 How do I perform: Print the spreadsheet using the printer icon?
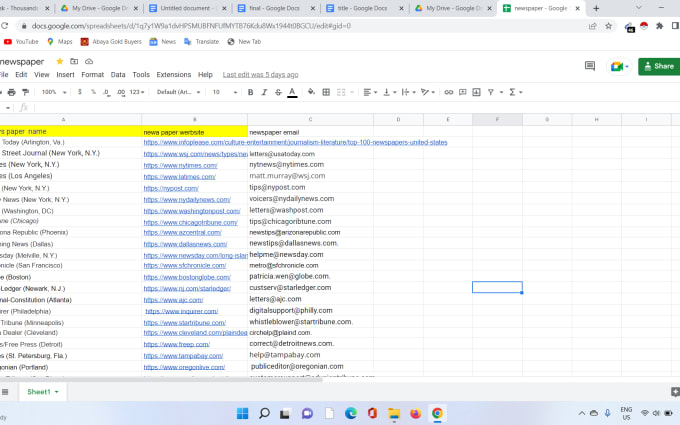point(12,92)
